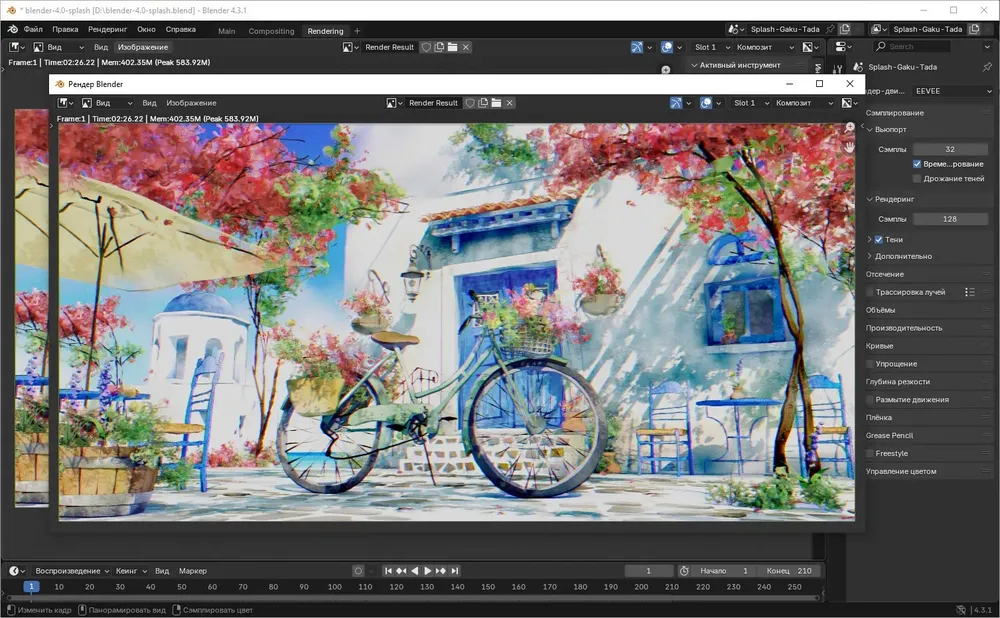
Task: Open the Изображение menu in render window
Action: [x=191, y=103]
